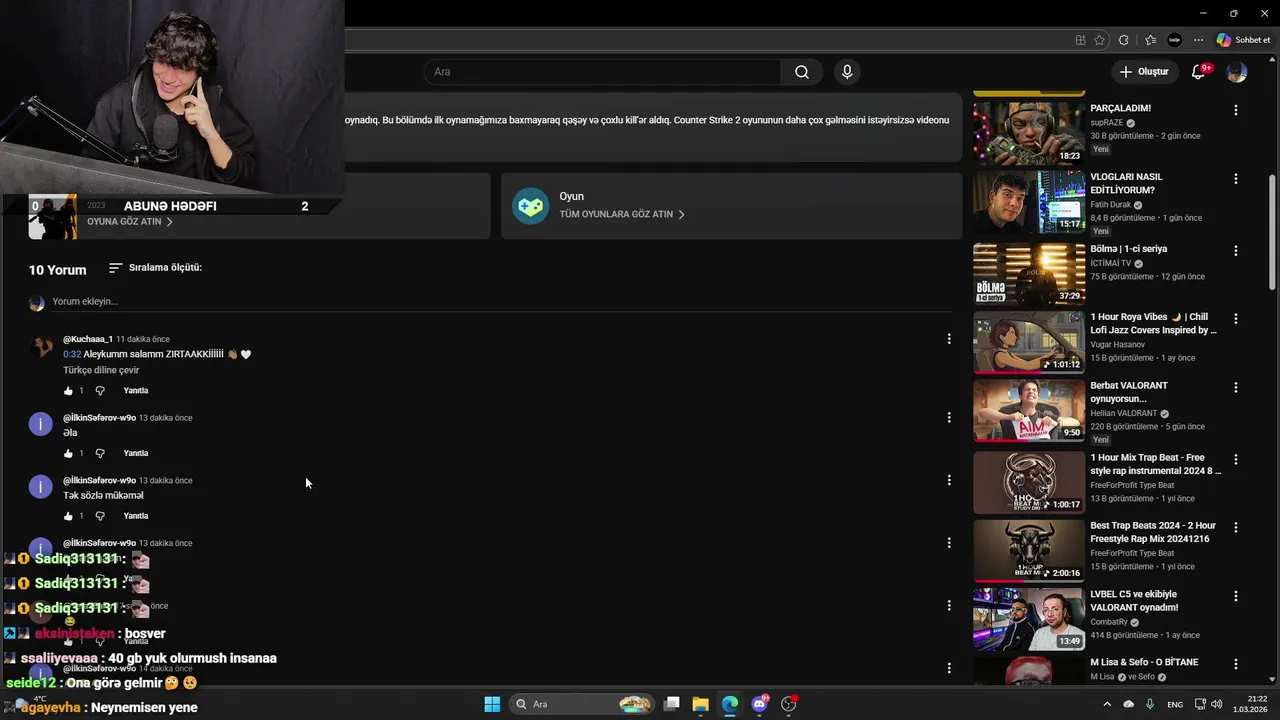Screen dimensions: 1280x720
Task: Open YouTube notifications bell
Action: (x=1198, y=72)
